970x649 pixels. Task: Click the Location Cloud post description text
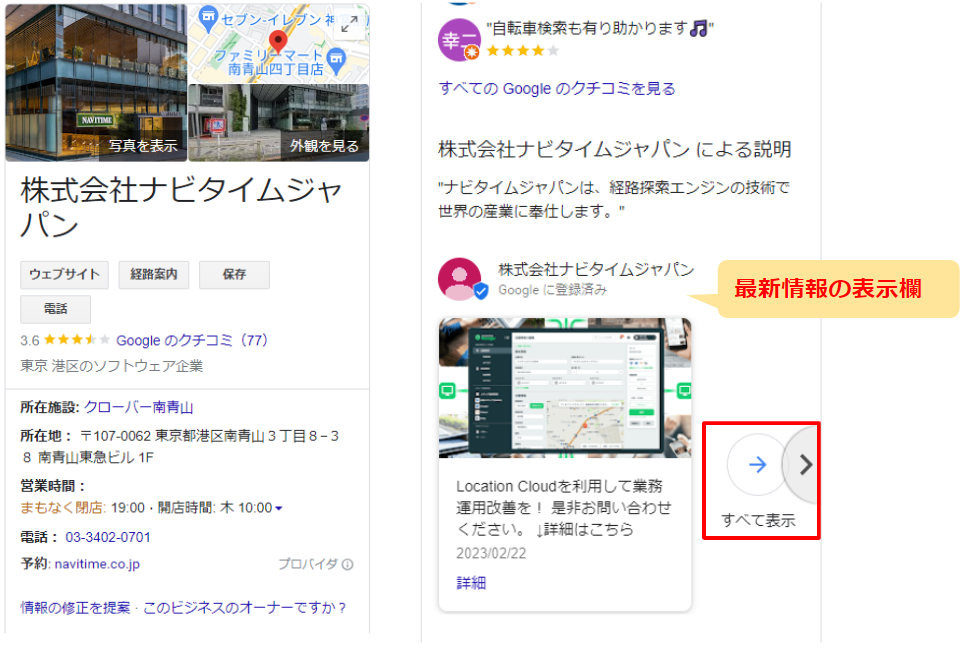tap(564, 509)
